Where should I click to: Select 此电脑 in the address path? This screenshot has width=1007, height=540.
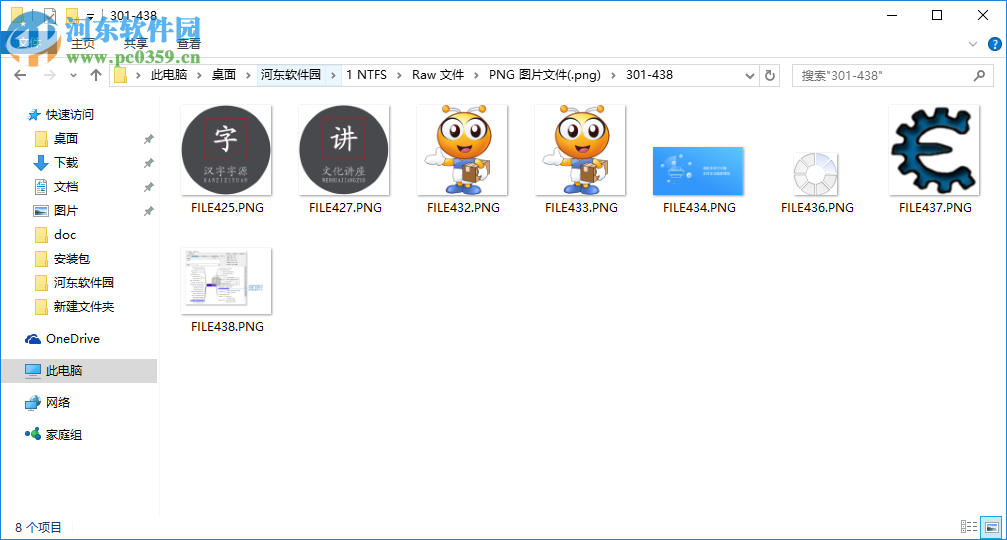click(169, 75)
